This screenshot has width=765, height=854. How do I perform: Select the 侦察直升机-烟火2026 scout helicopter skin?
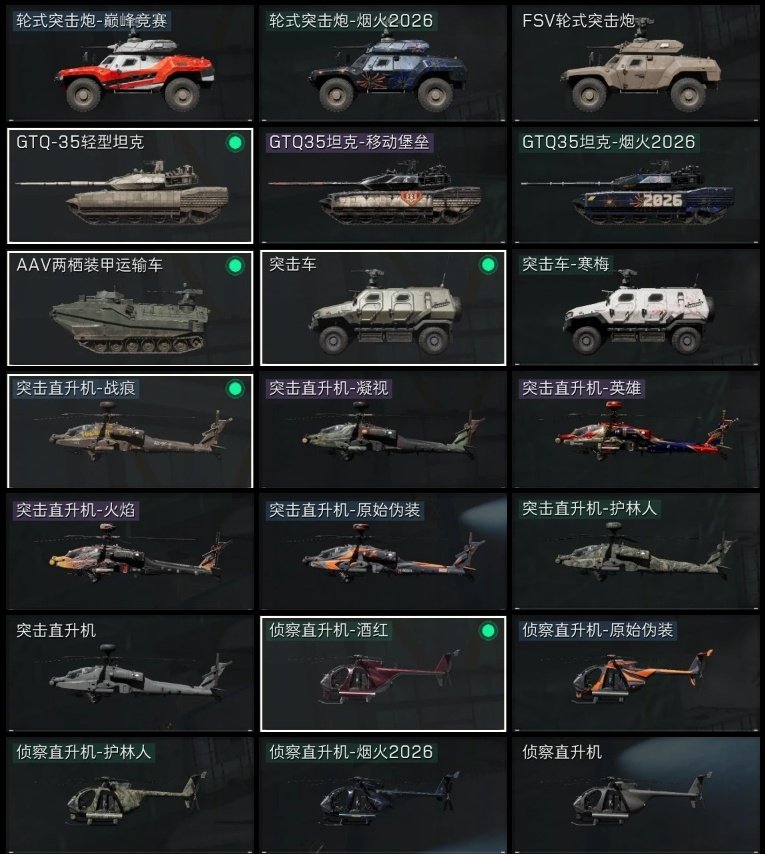tap(383, 796)
